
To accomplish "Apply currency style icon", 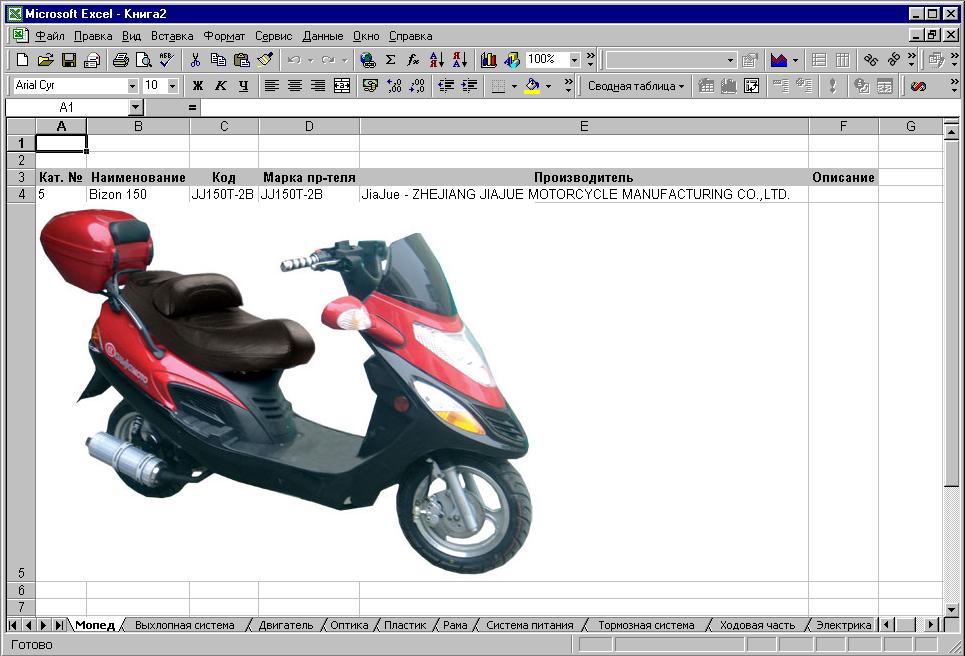I will (x=370, y=86).
